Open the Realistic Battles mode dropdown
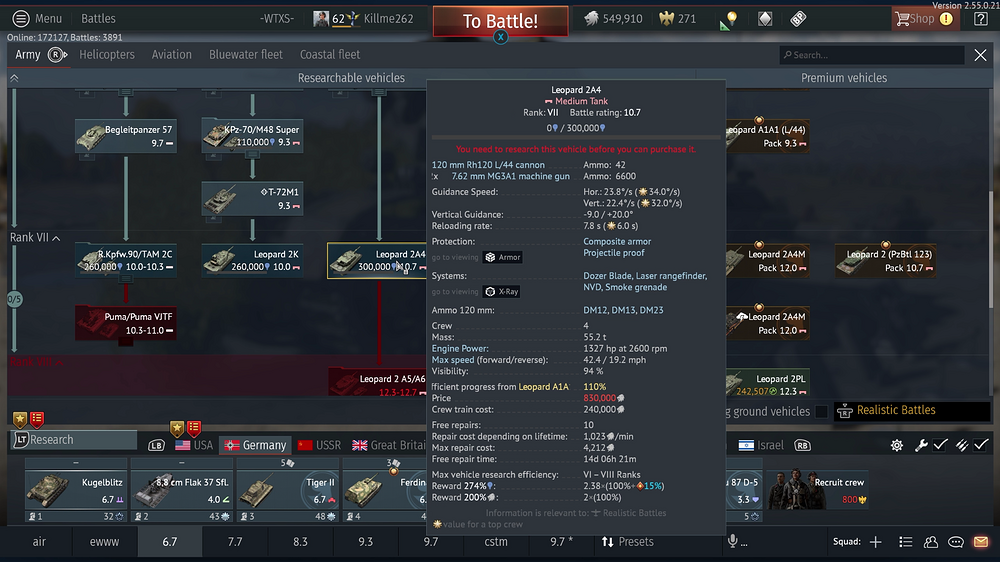 click(912, 411)
